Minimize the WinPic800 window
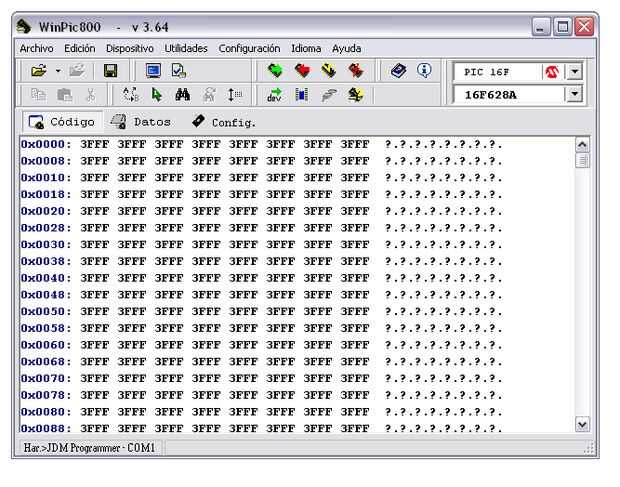The width and height of the screenshot is (620, 487). tap(541, 27)
